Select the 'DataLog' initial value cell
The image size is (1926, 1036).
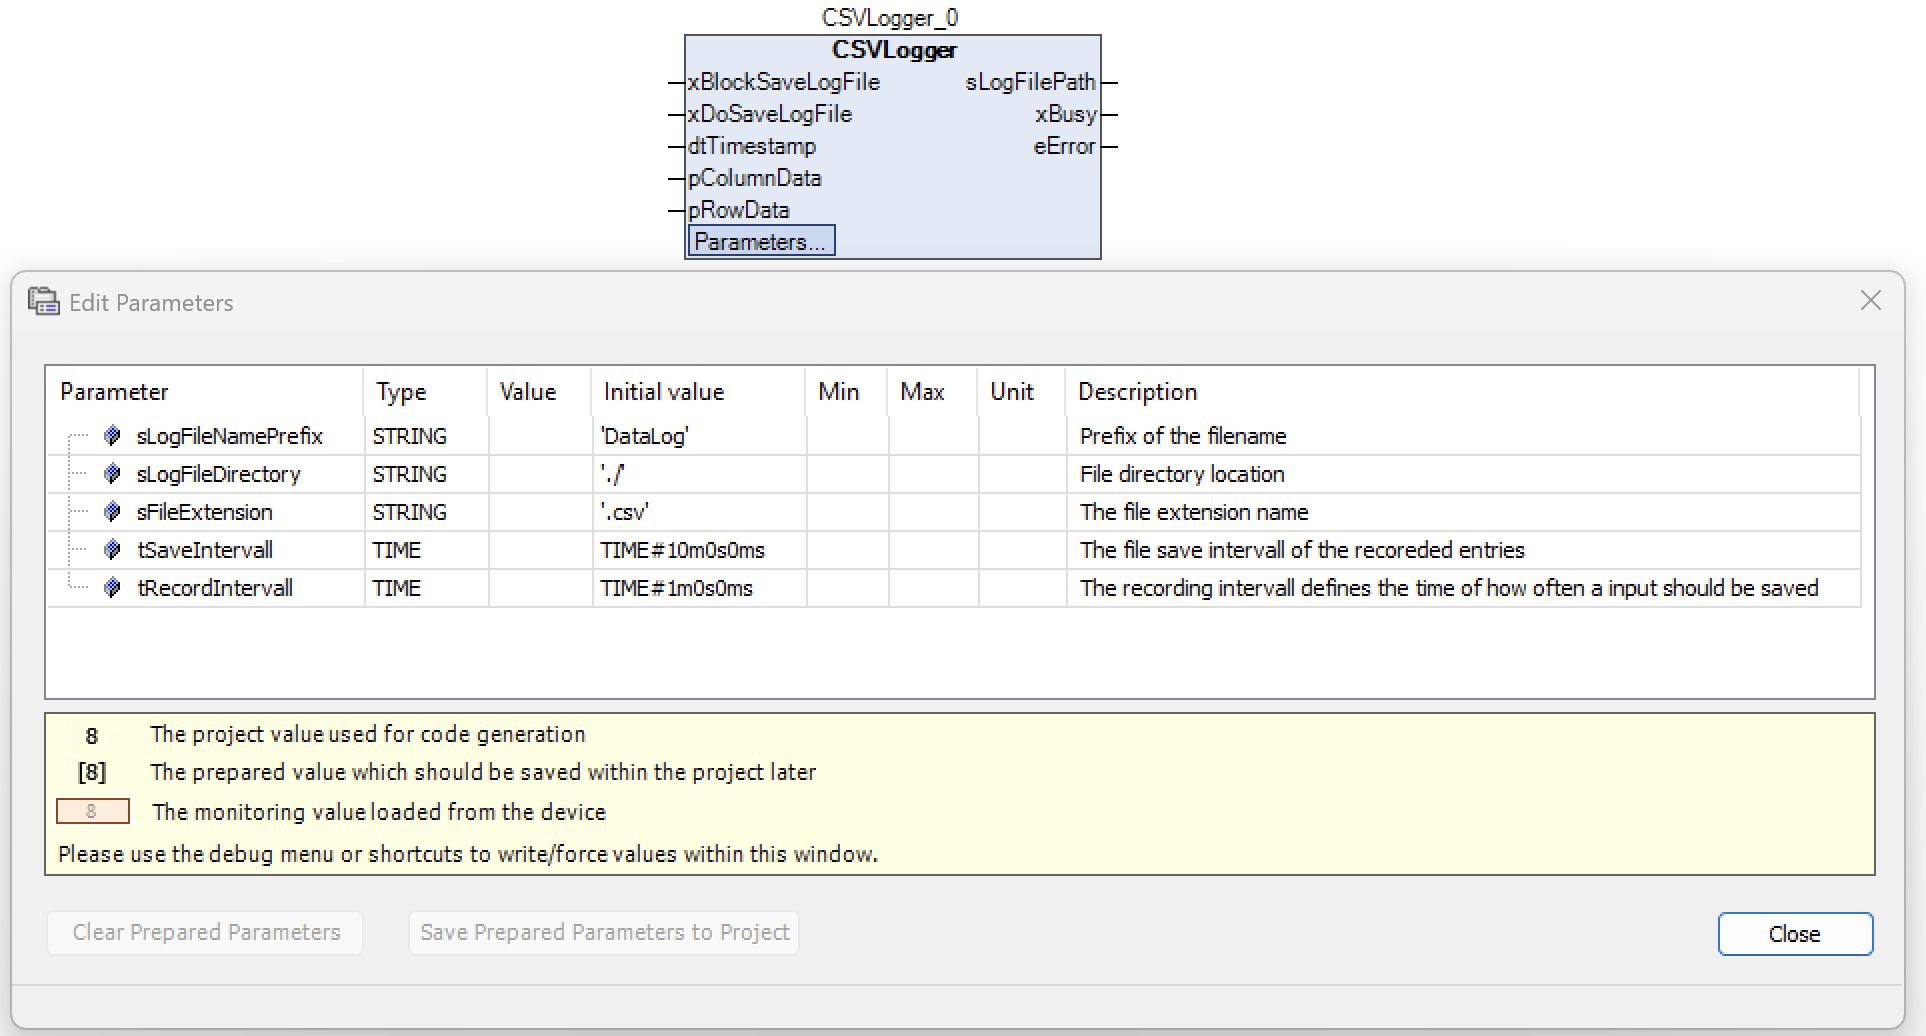click(x=645, y=436)
